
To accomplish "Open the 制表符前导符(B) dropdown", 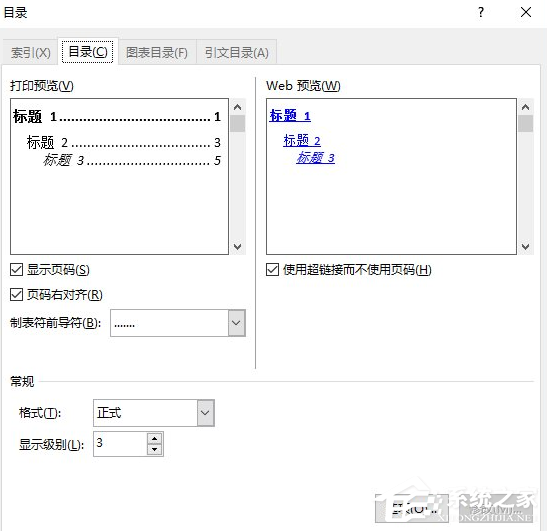I will point(237,323).
